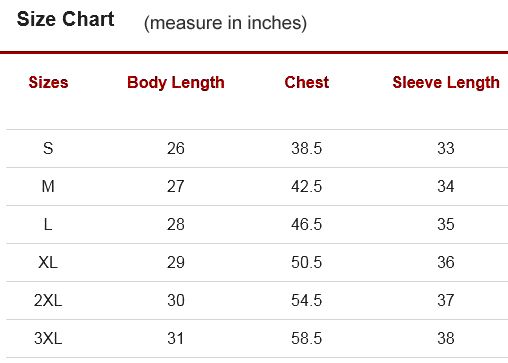Click sleeve length value 38
Viewport: 508px width, 363px height.
point(446,338)
